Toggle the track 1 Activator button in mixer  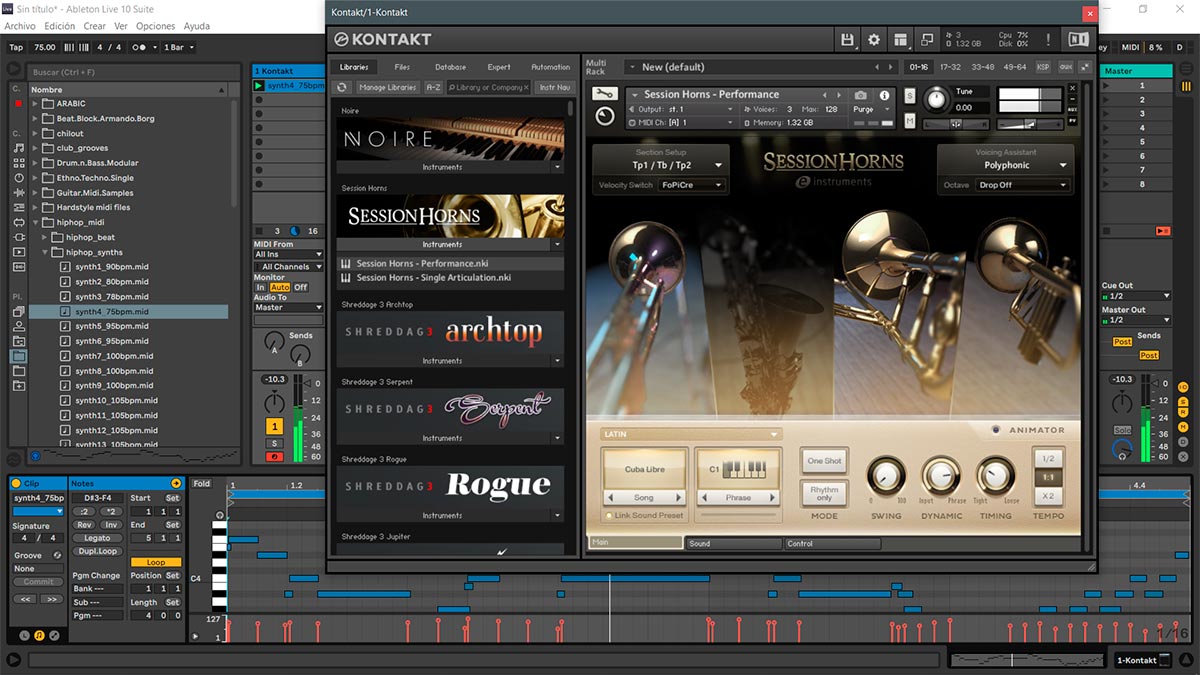coord(273,426)
